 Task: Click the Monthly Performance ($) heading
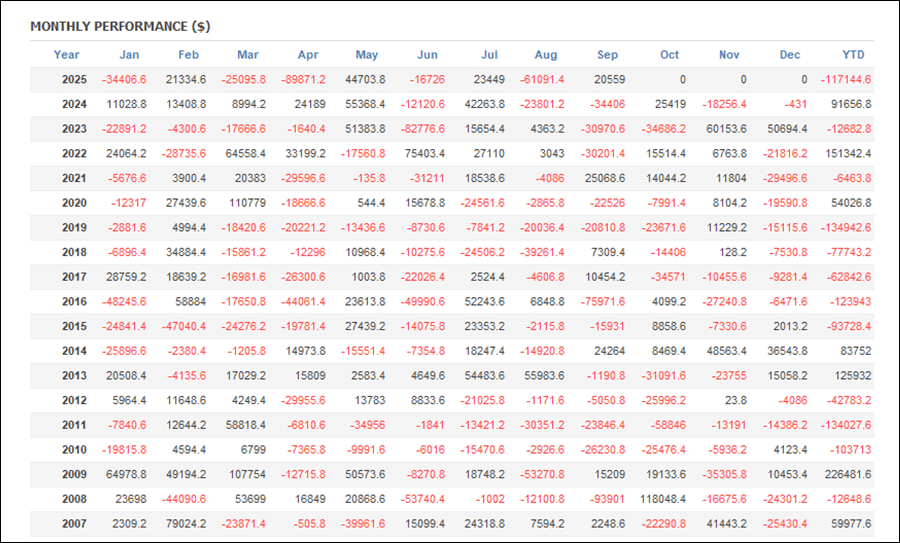(120, 26)
